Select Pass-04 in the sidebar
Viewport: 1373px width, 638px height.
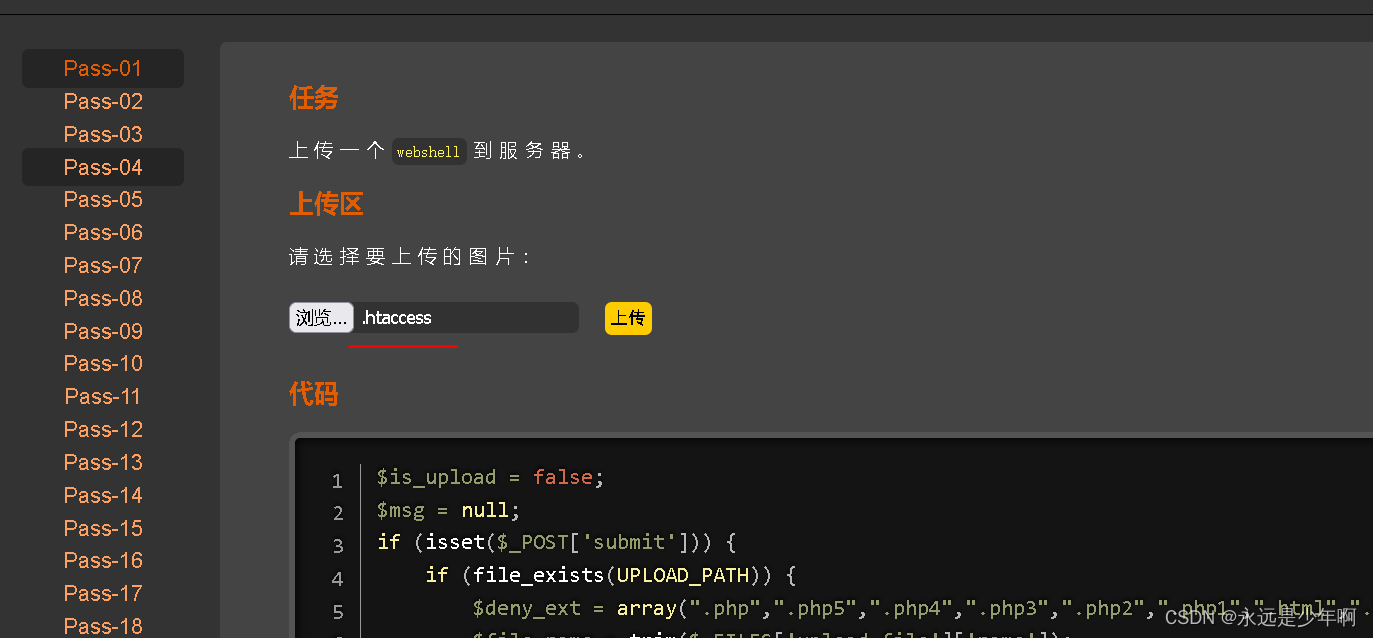click(103, 167)
